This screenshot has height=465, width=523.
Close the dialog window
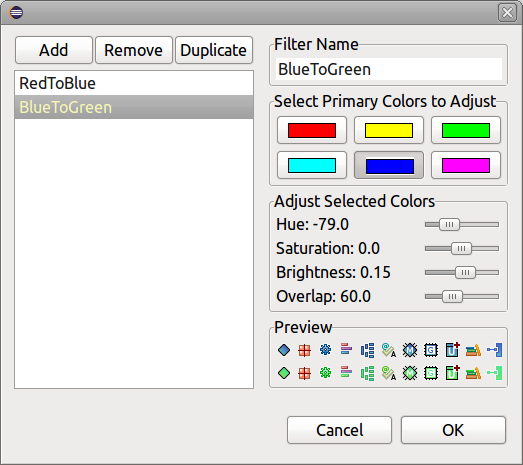click(x=507, y=13)
